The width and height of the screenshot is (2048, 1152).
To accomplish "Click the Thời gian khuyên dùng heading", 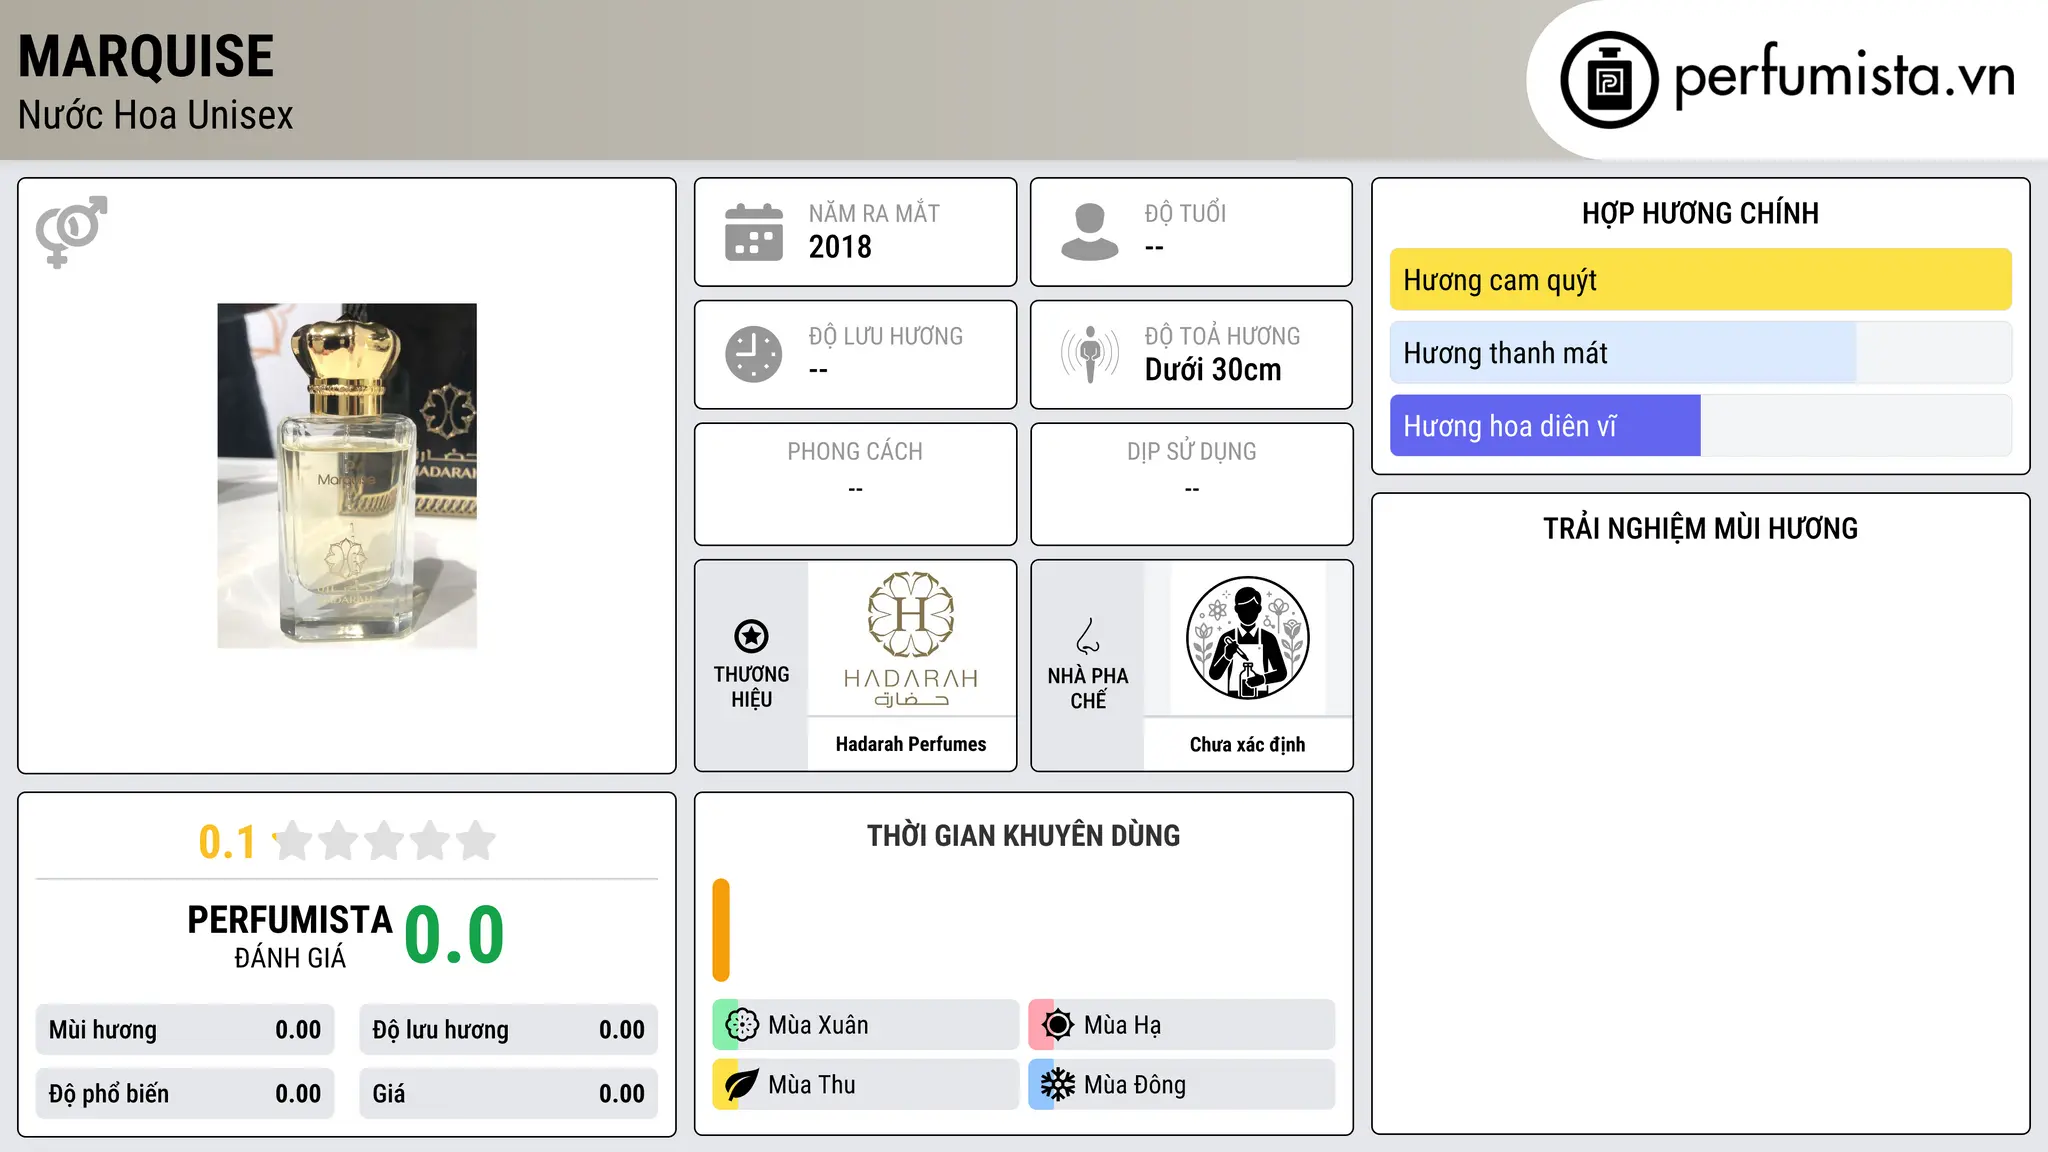I will (x=1024, y=836).
